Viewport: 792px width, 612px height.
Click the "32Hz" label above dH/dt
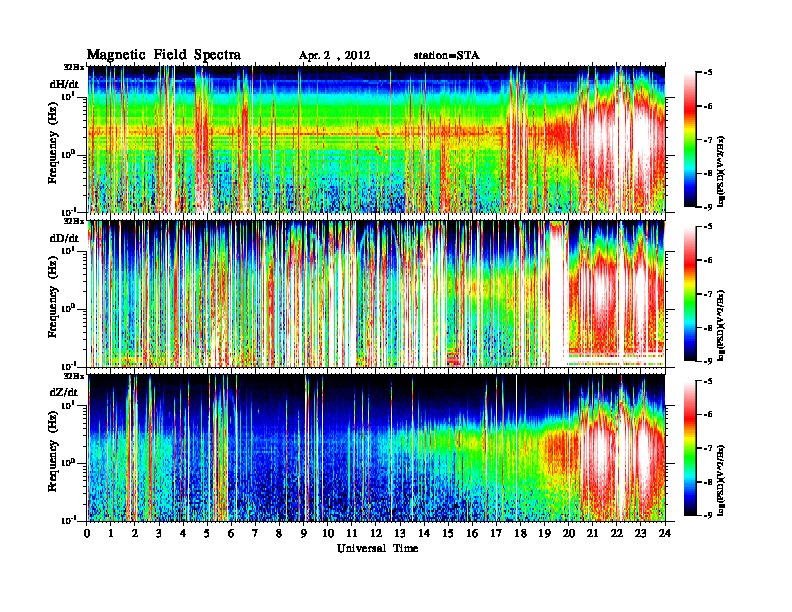coord(74,67)
